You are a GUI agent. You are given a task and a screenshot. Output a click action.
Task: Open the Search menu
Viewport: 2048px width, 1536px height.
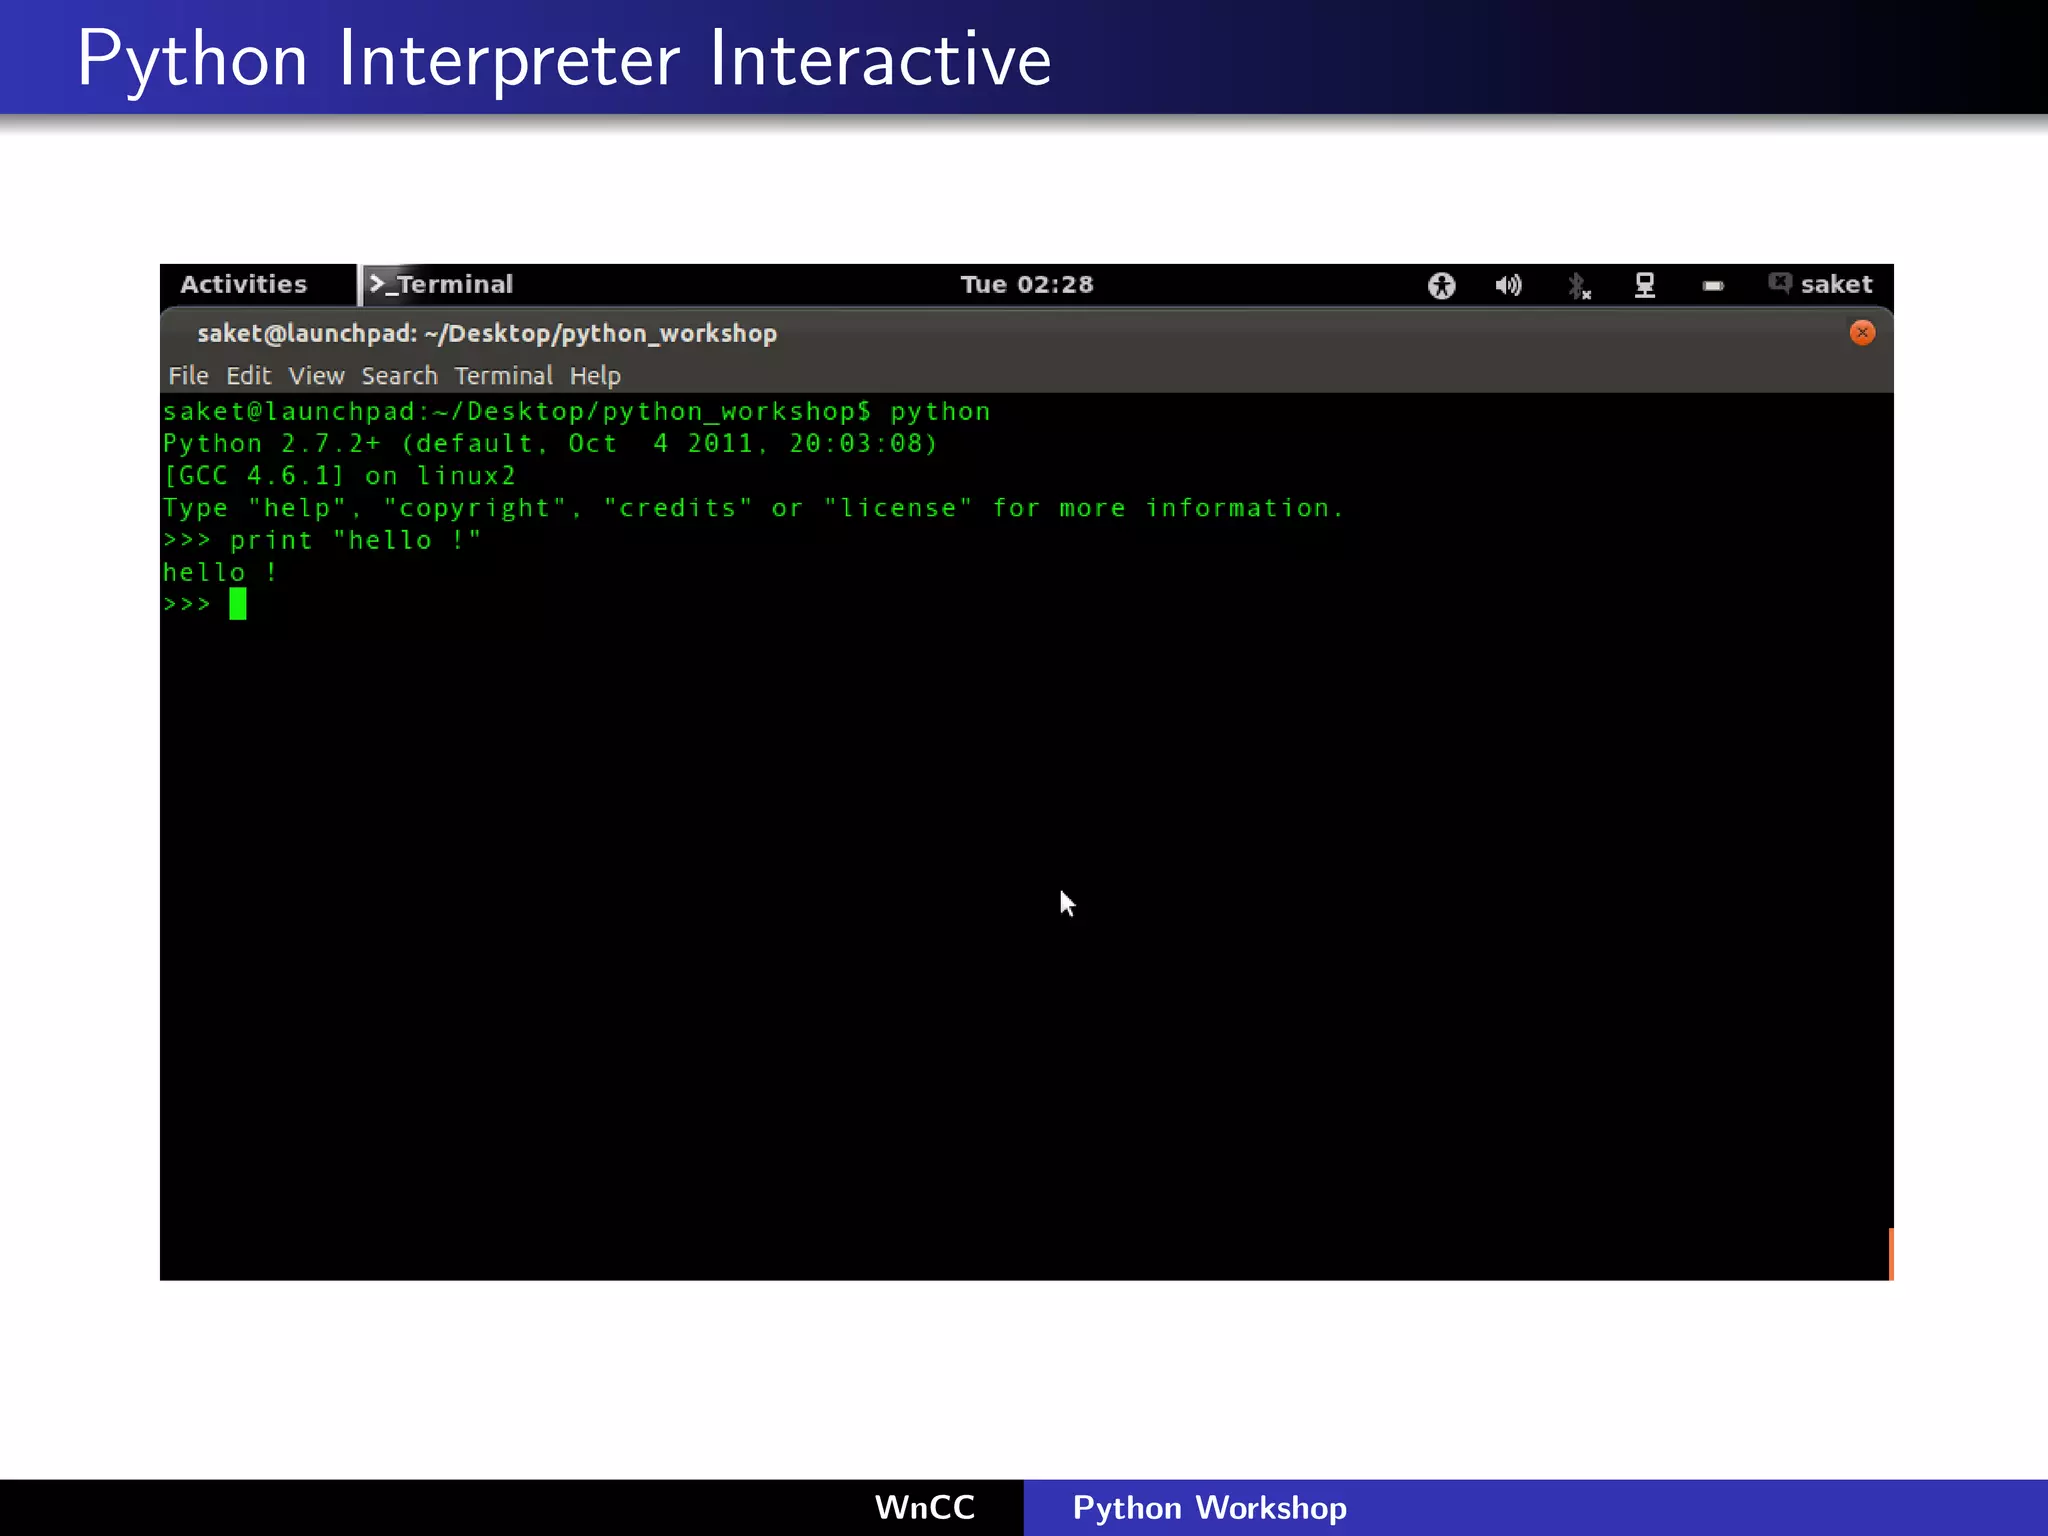tap(399, 376)
